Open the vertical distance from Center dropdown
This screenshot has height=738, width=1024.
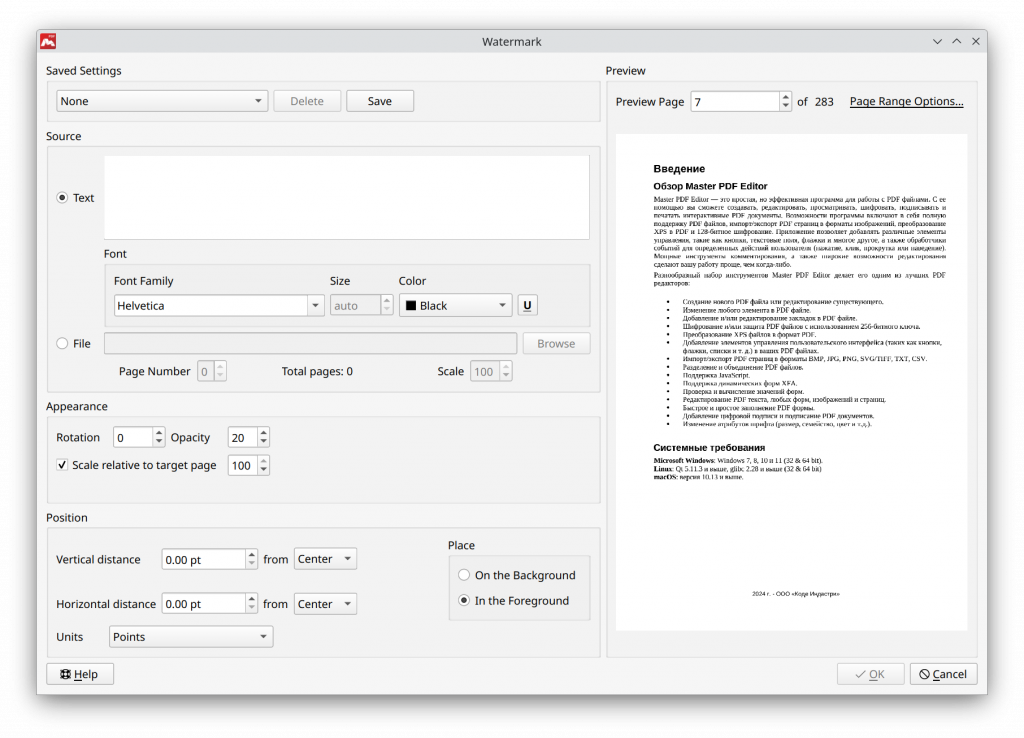325,558
